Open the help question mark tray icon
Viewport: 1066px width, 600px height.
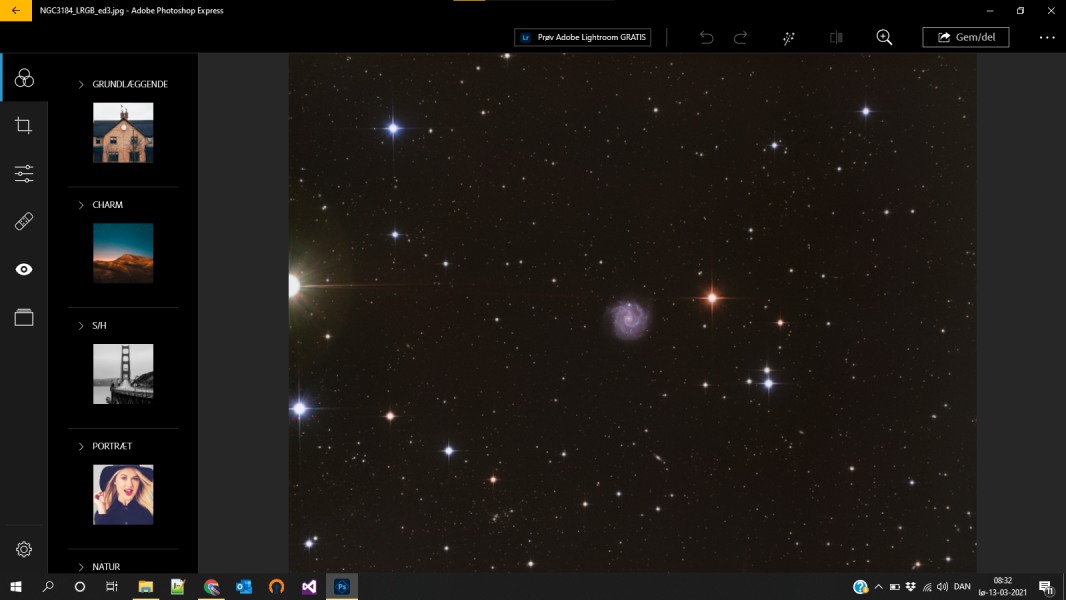click(x=860, y=586)
